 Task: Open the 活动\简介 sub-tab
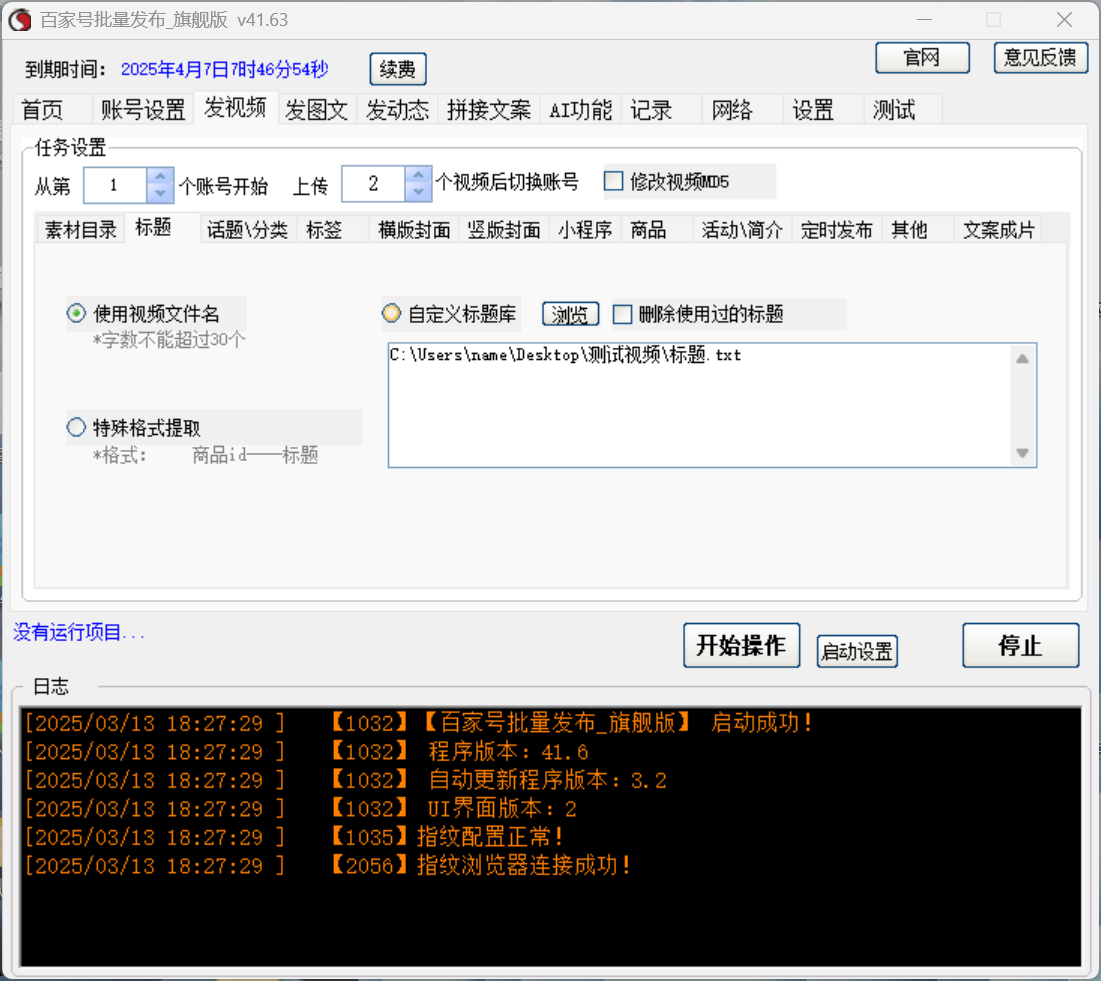coord(742,230)
